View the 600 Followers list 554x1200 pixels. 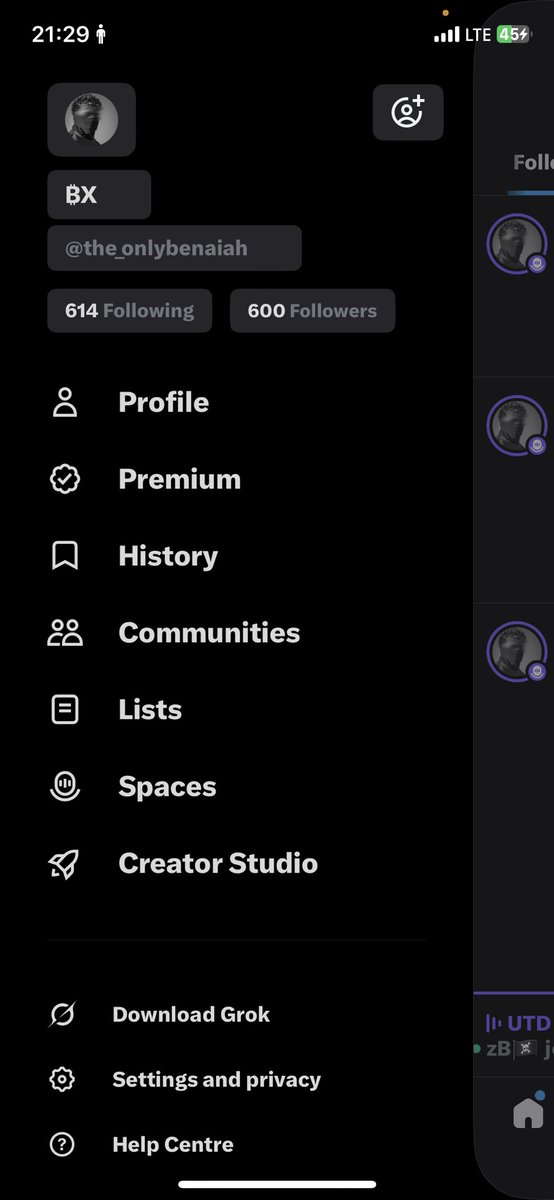coord(312,311)
